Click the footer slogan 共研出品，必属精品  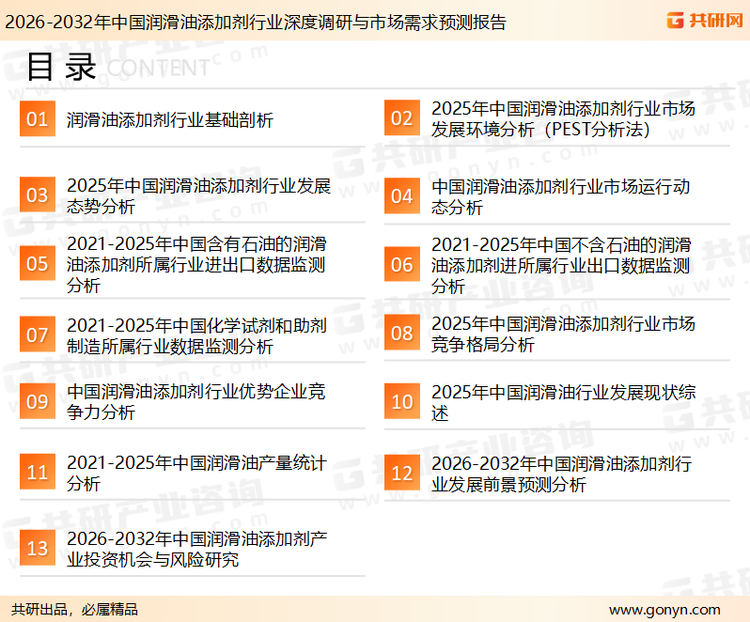click(x=75, y=610)
